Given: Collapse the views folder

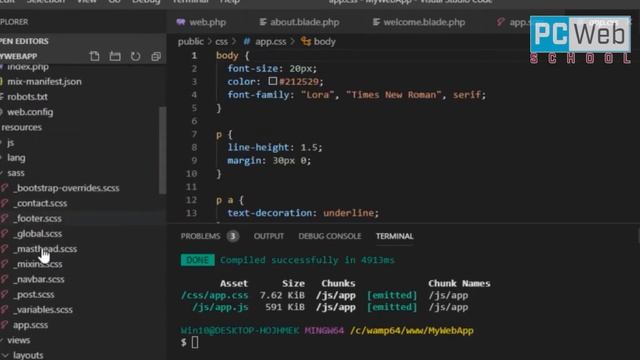Looking at the screenshot, I should pos(18,340).
